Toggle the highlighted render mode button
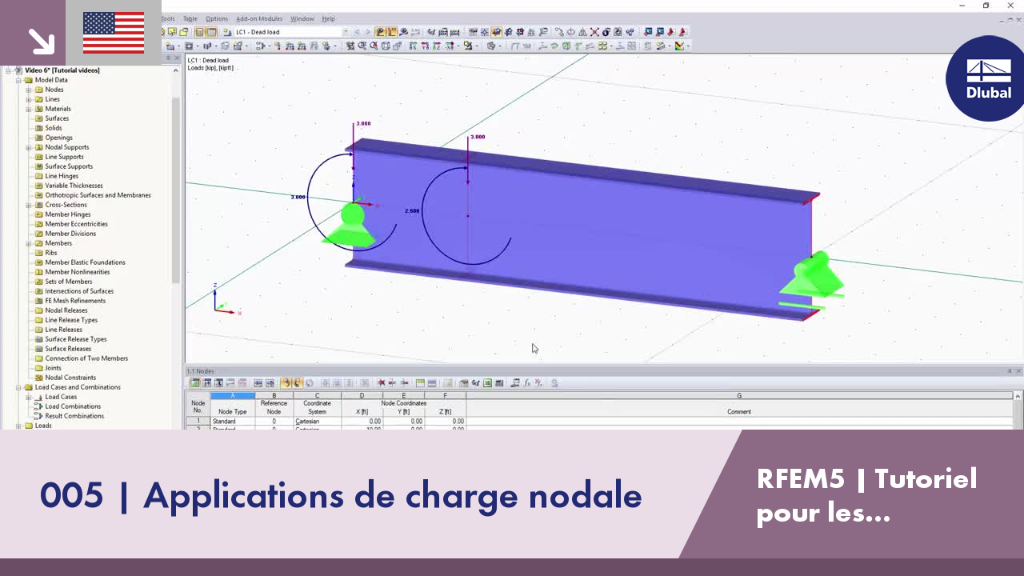 pos(496,32)
